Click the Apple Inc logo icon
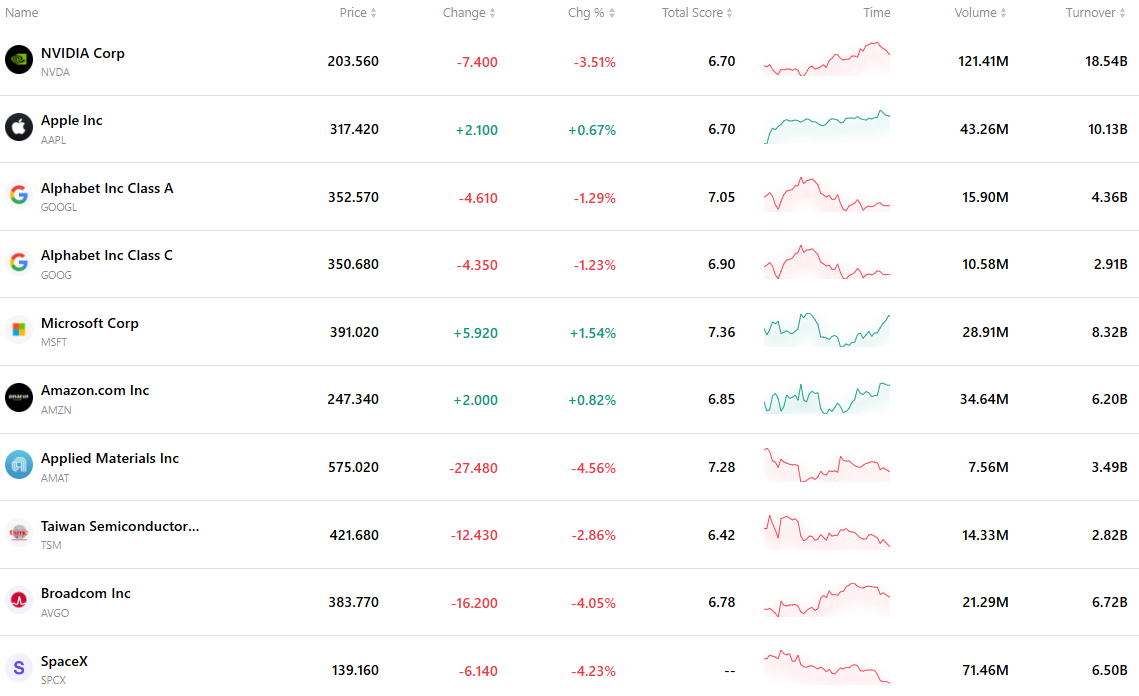The height and width of the screenshot is (696, 1139). point(19,127)
